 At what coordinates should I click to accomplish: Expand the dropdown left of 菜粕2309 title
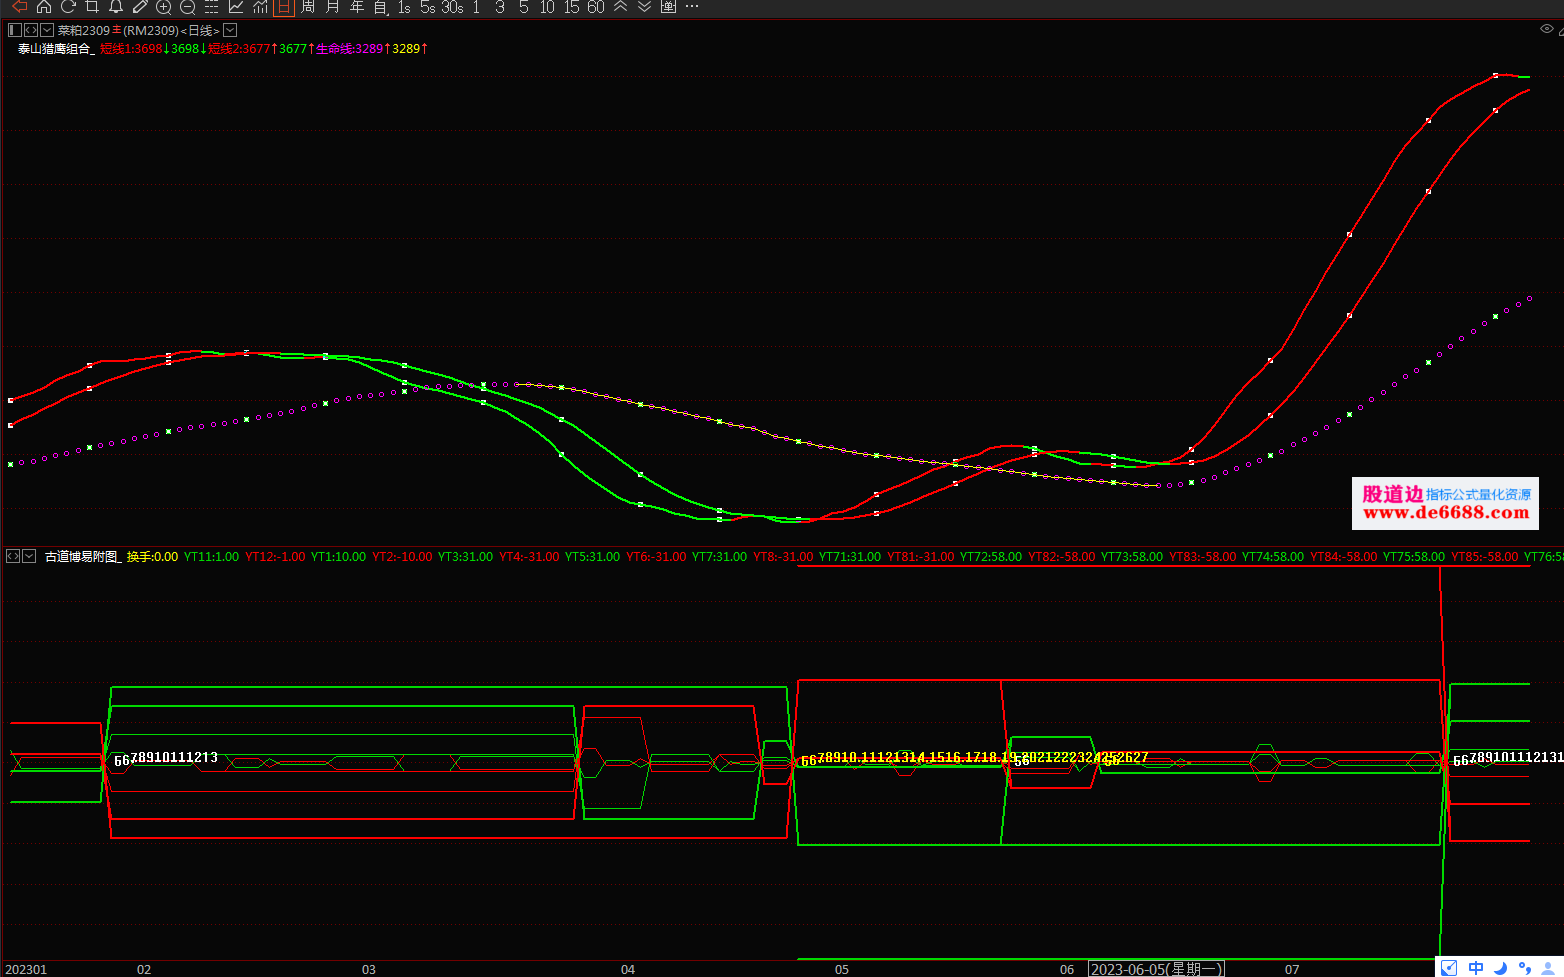pos(47,31)
